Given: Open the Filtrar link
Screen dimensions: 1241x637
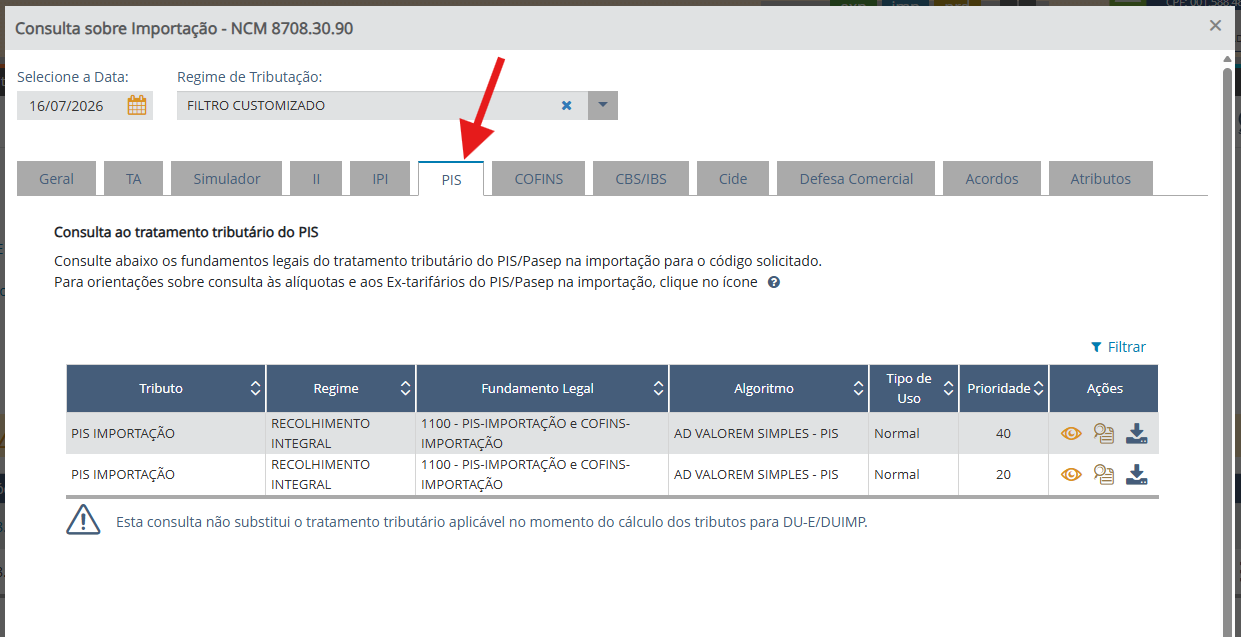Looking at the screenshot, I should (1118, 347).
